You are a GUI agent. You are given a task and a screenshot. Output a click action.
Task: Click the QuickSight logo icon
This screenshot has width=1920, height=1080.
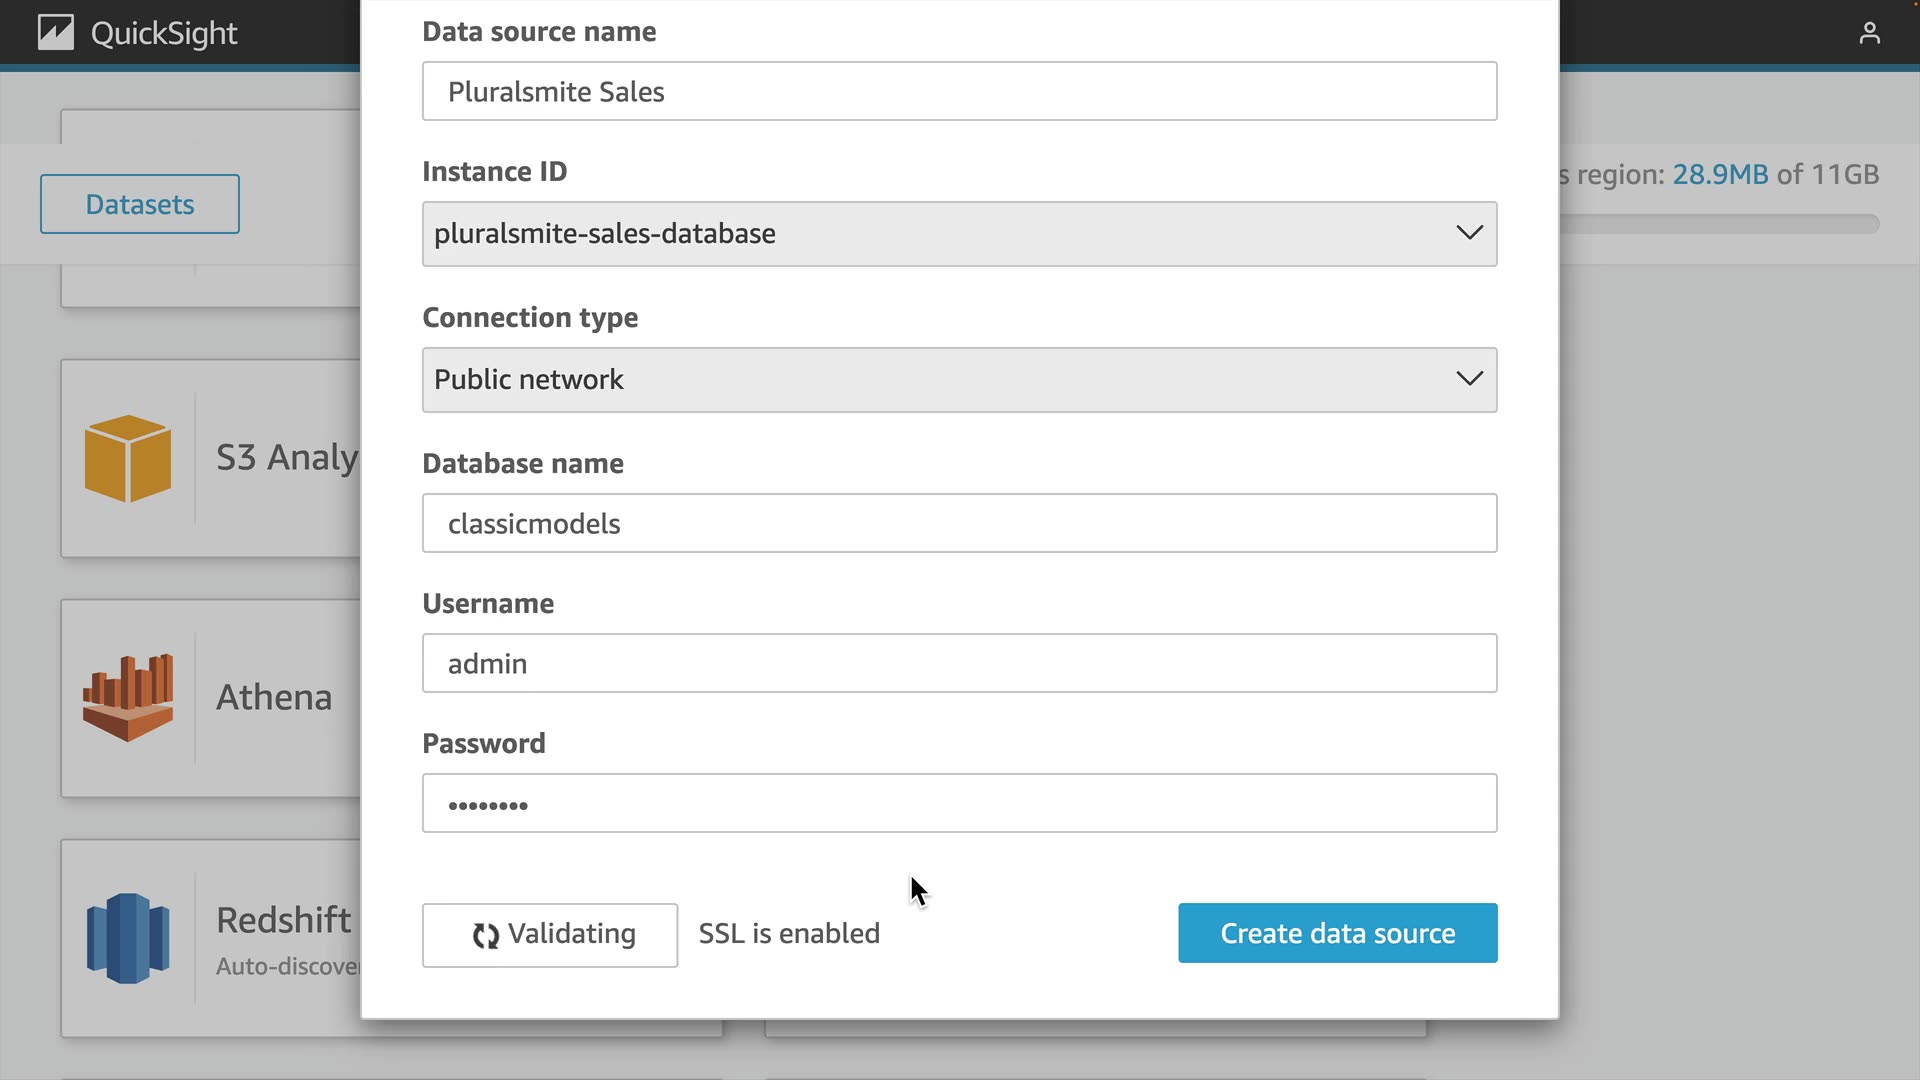pos(56,33)
